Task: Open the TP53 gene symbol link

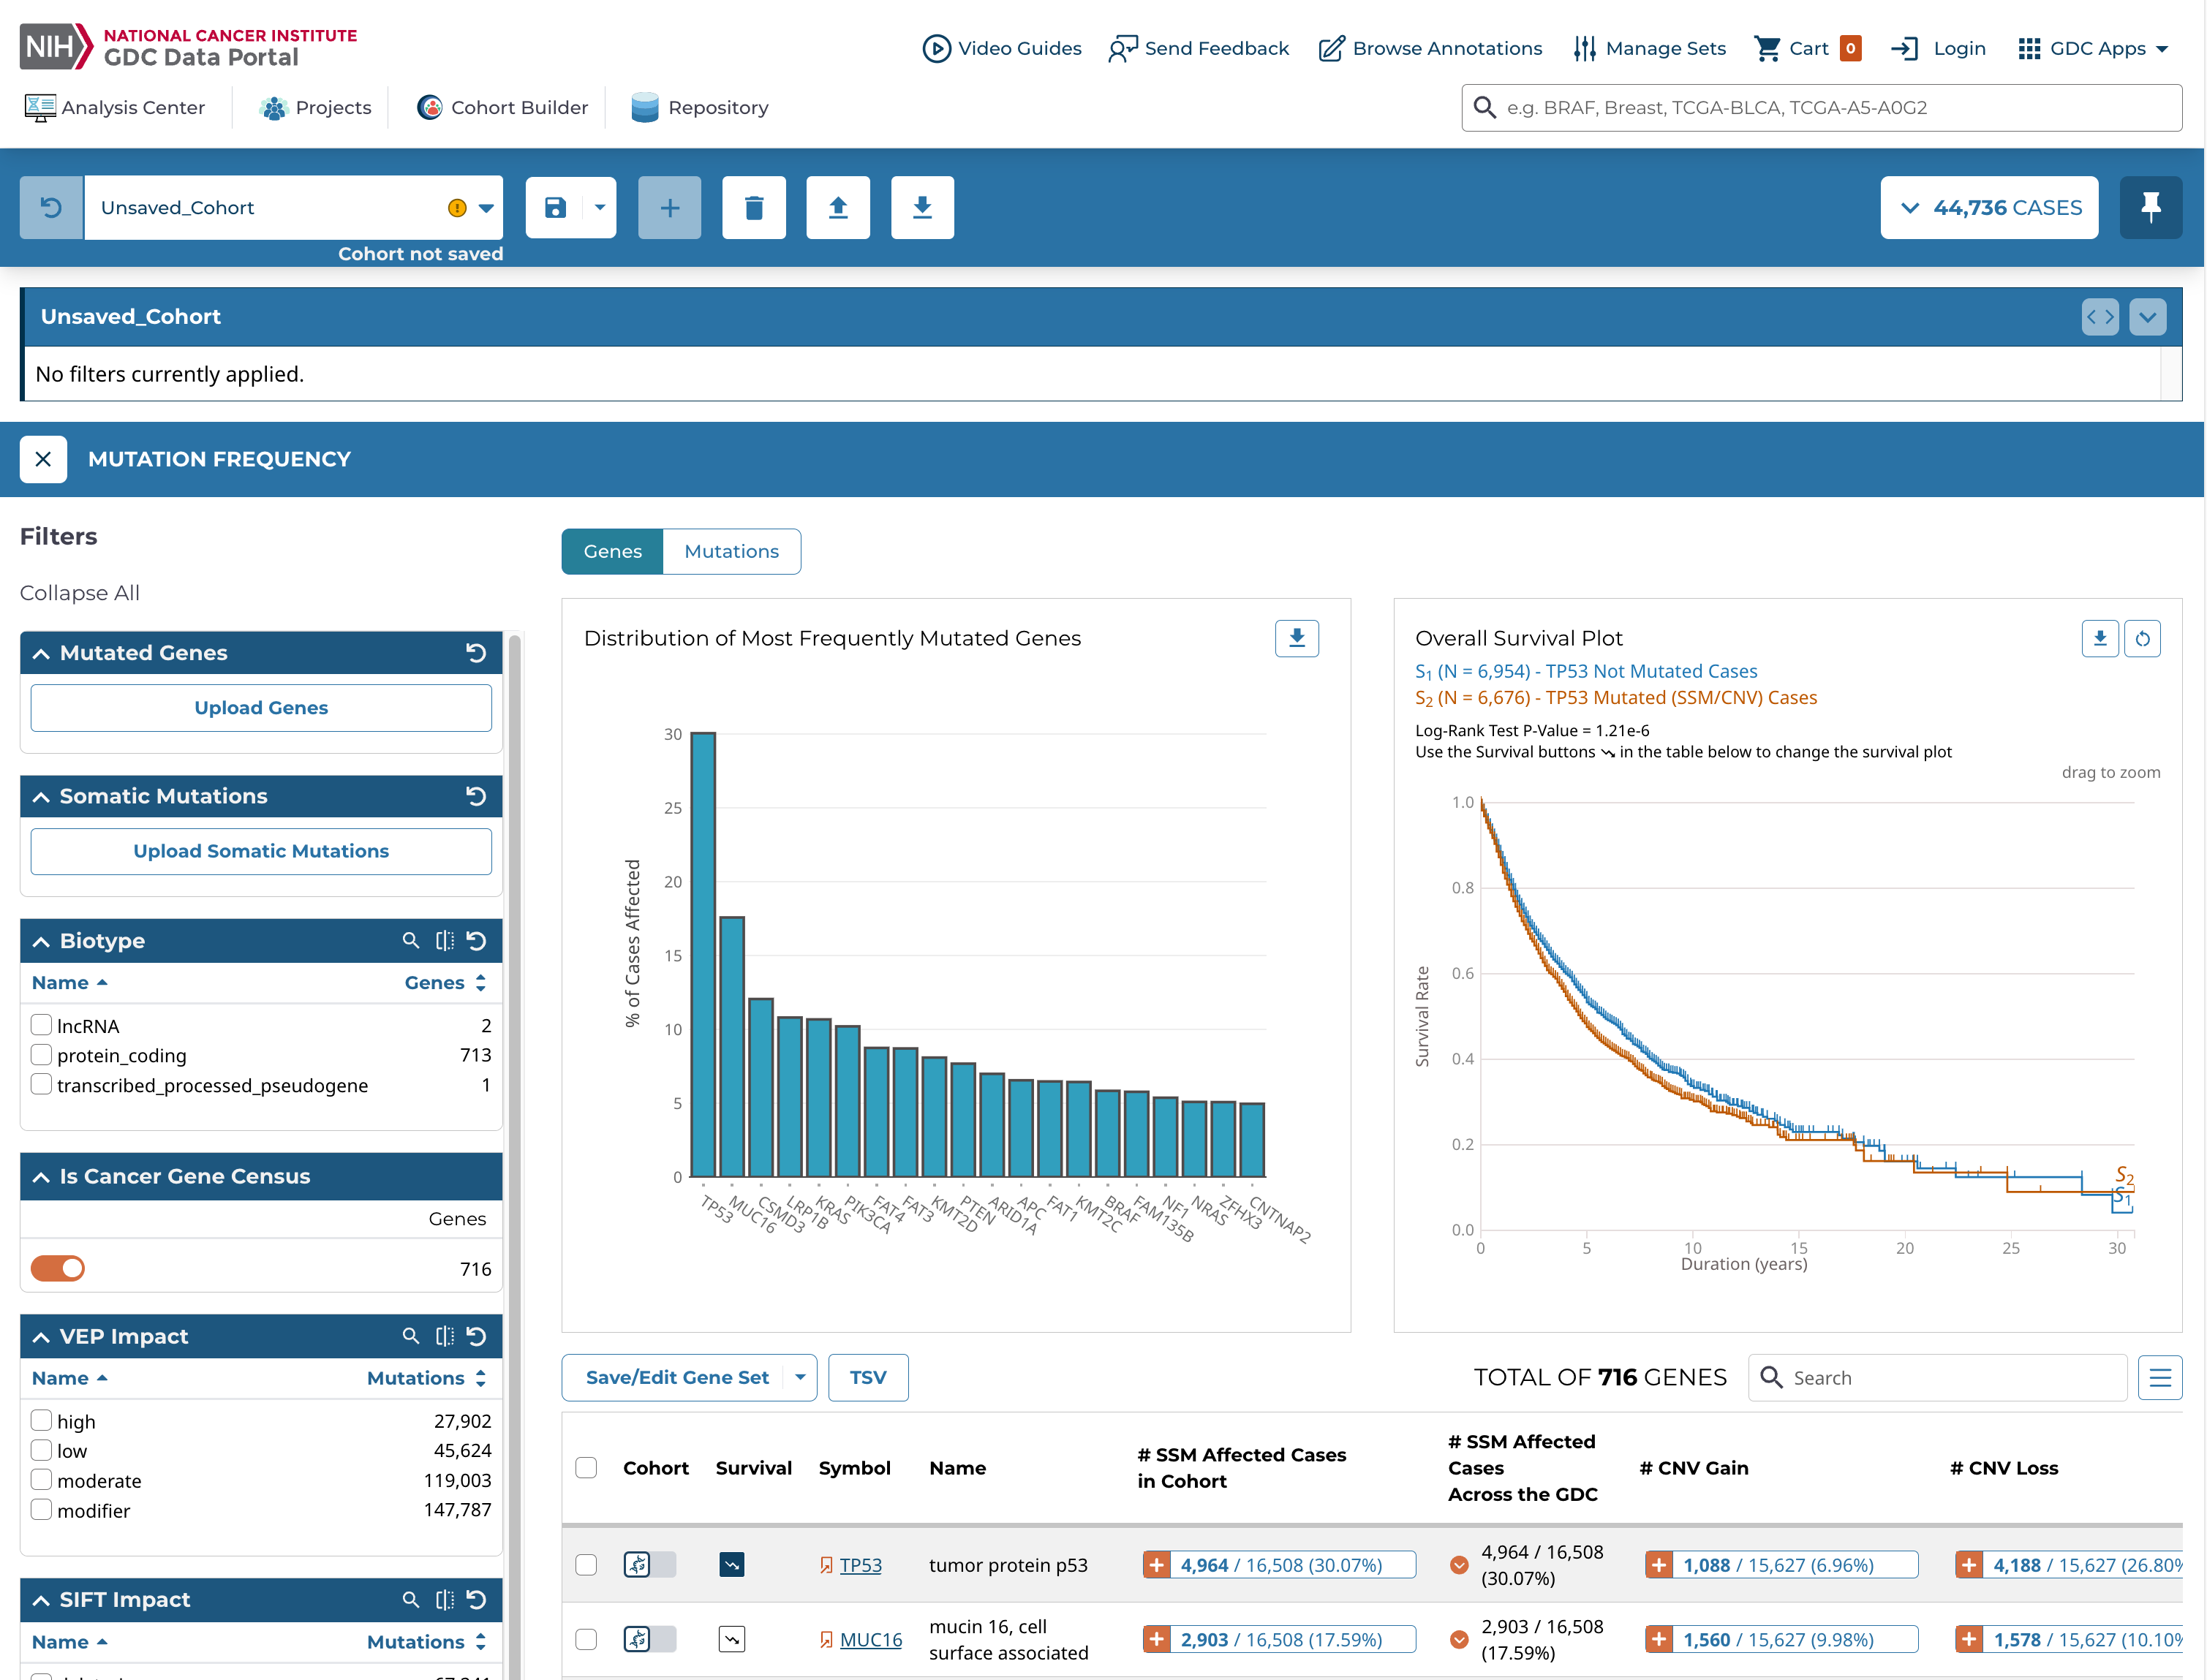Action: 860,1565
